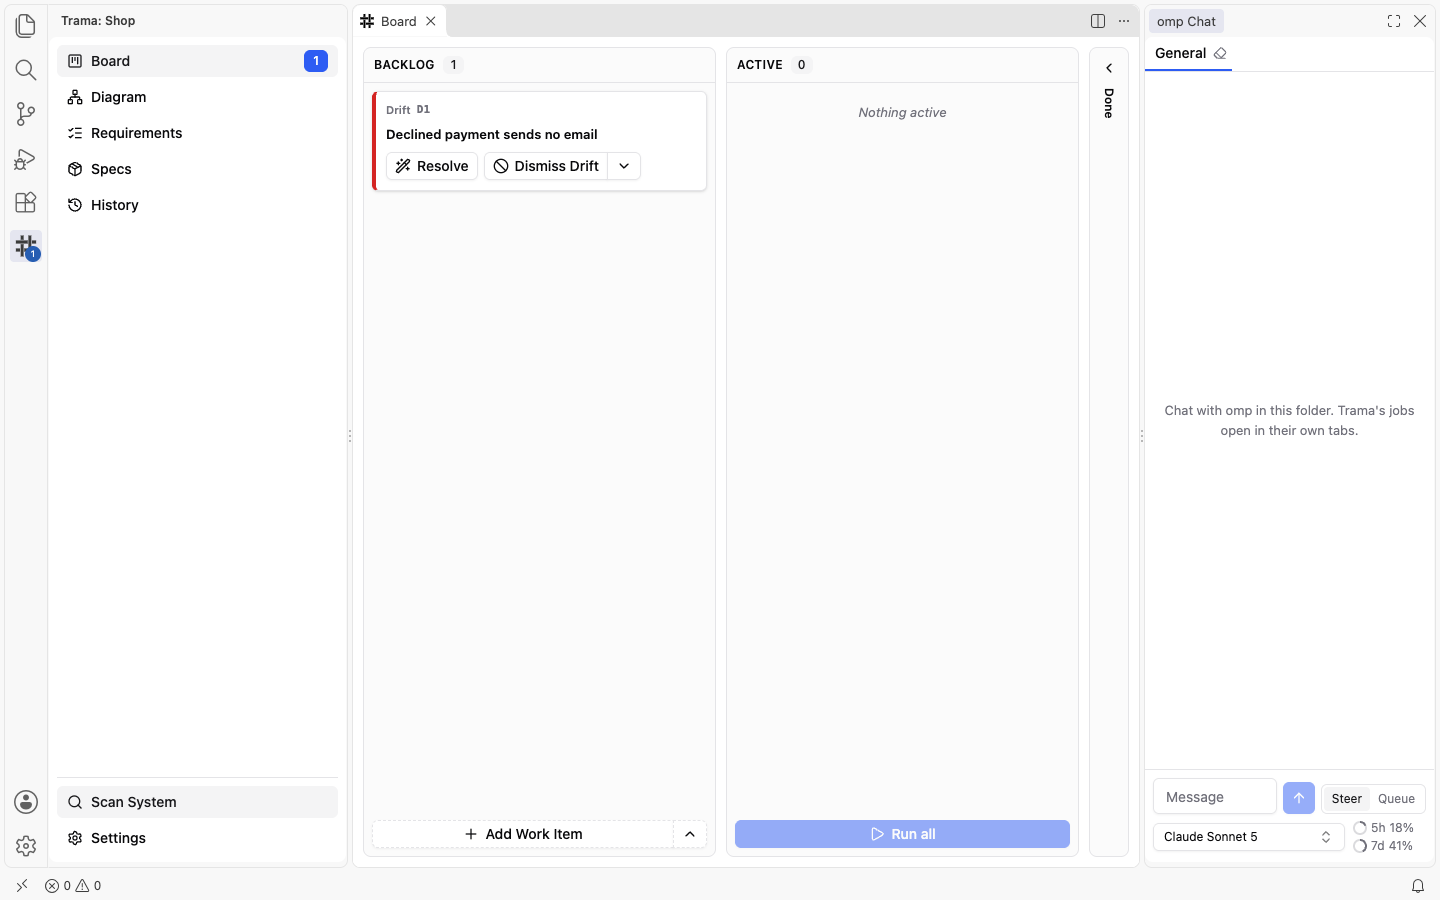Open the remote window status bar icon
The height and width of the screenshot is (900, 1440).
(22, 885)
